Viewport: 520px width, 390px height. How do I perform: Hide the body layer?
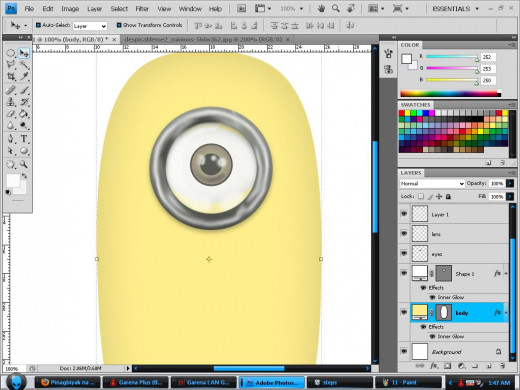(404, 312)
